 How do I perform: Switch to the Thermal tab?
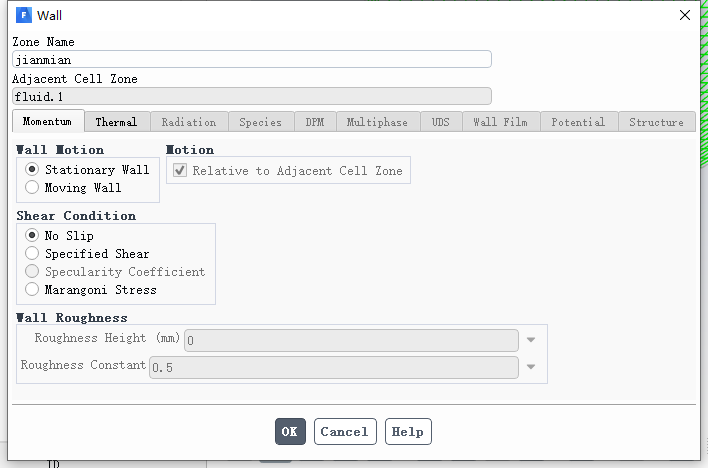116,122
